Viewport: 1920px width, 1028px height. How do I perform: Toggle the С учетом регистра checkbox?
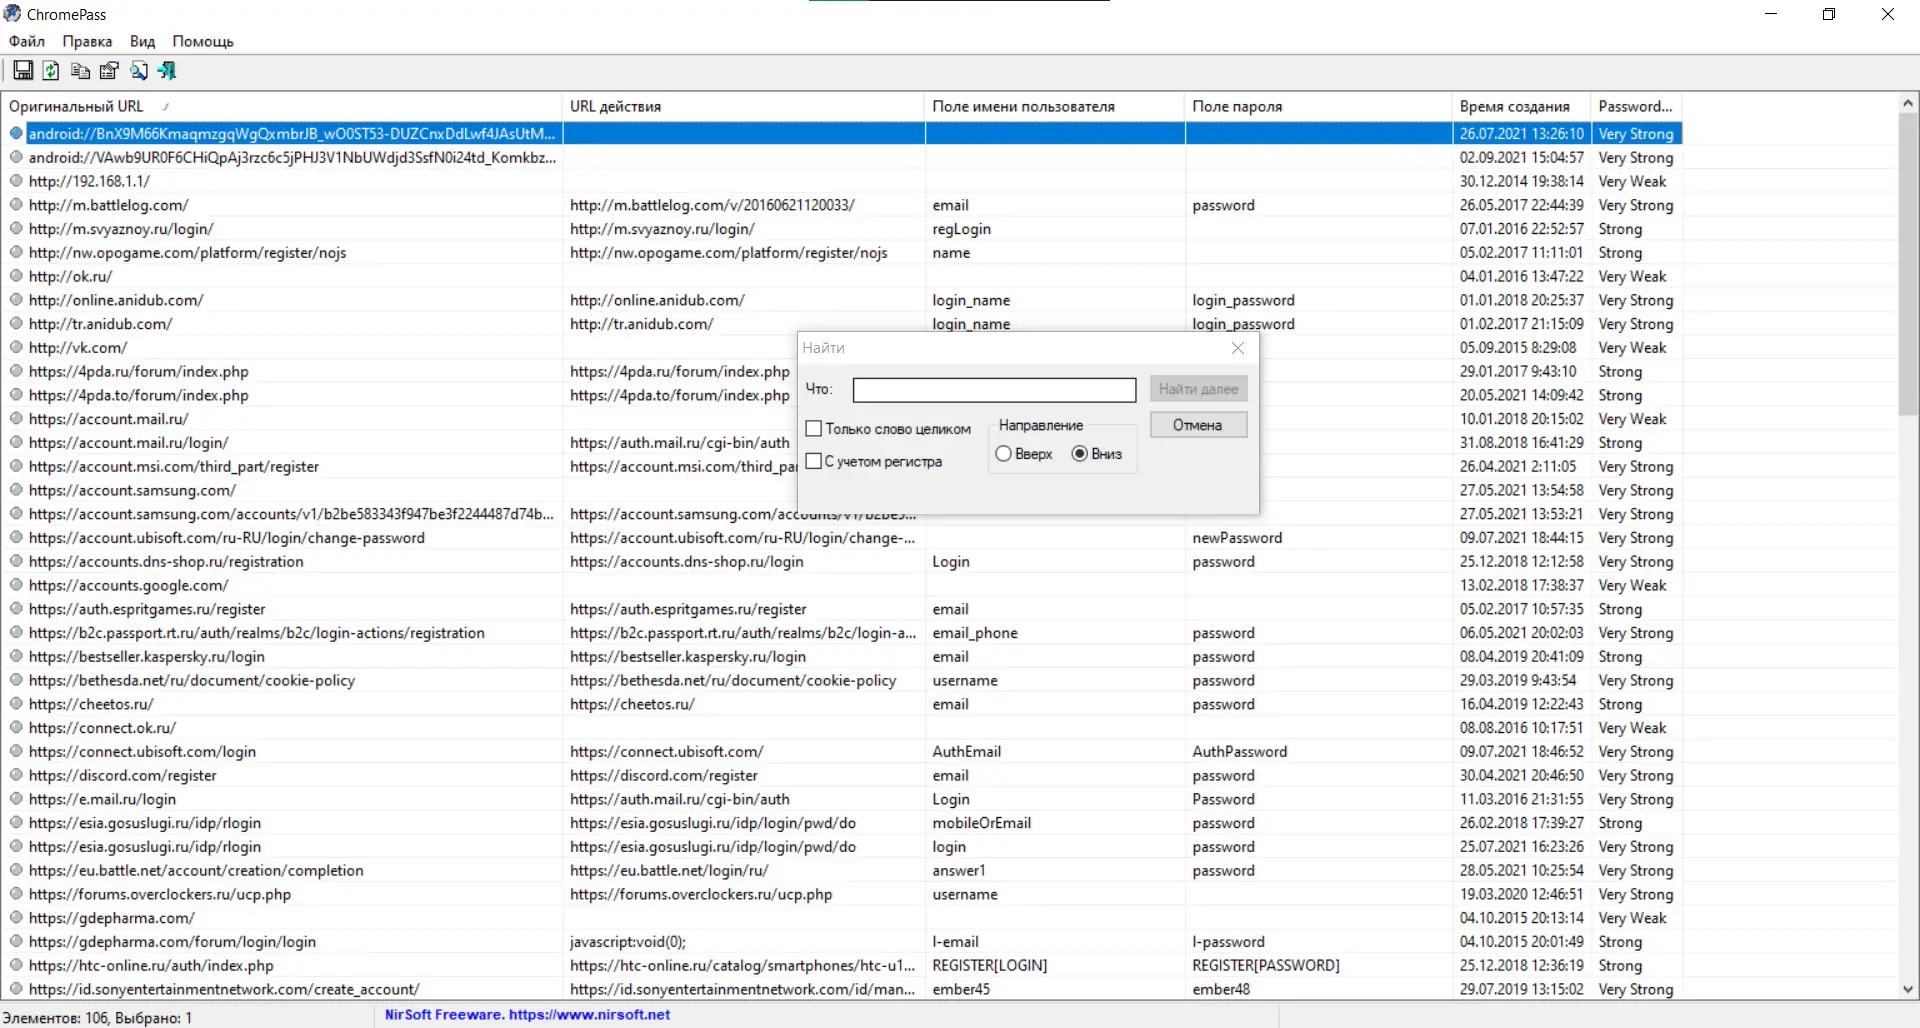(813, 461)
